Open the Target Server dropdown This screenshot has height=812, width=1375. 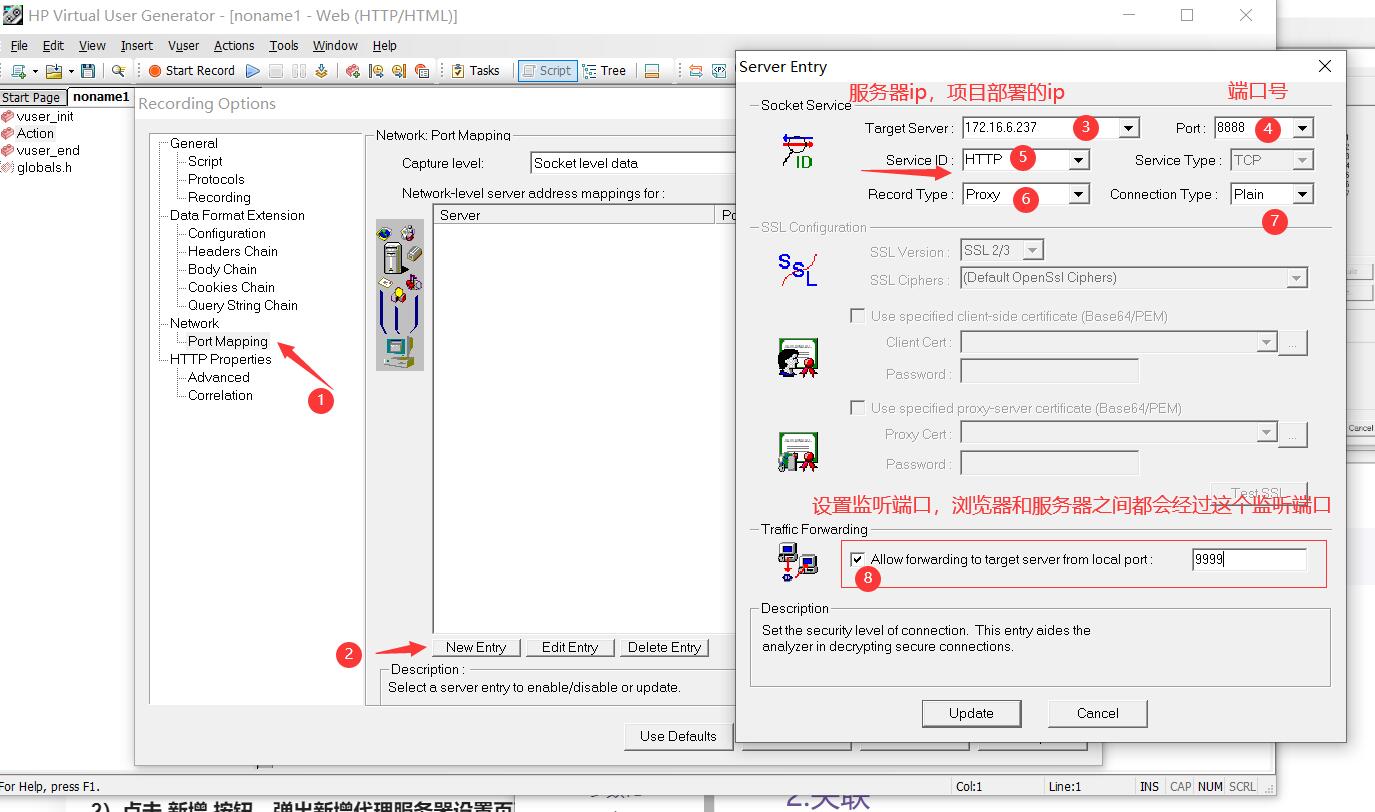coord(1129,128)
